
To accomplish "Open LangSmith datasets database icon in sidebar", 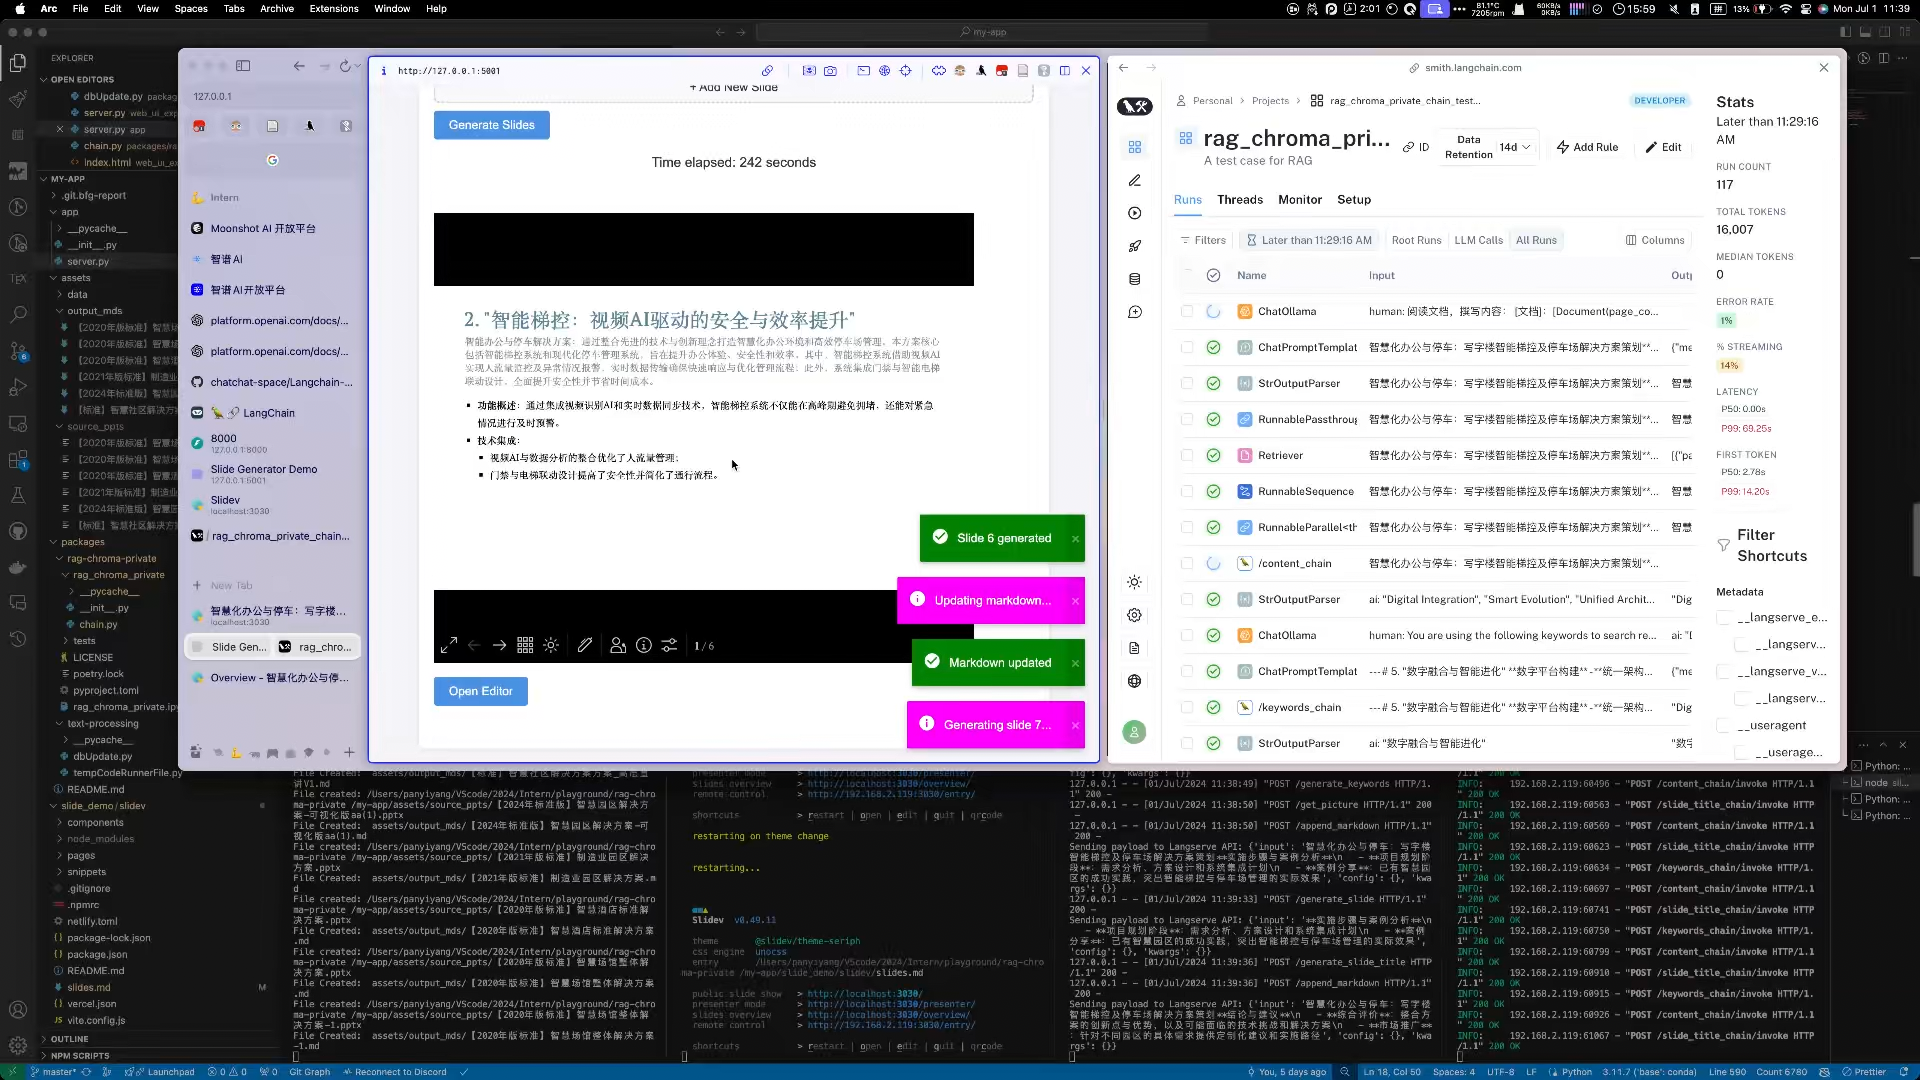I will (x=1134, y=279).
